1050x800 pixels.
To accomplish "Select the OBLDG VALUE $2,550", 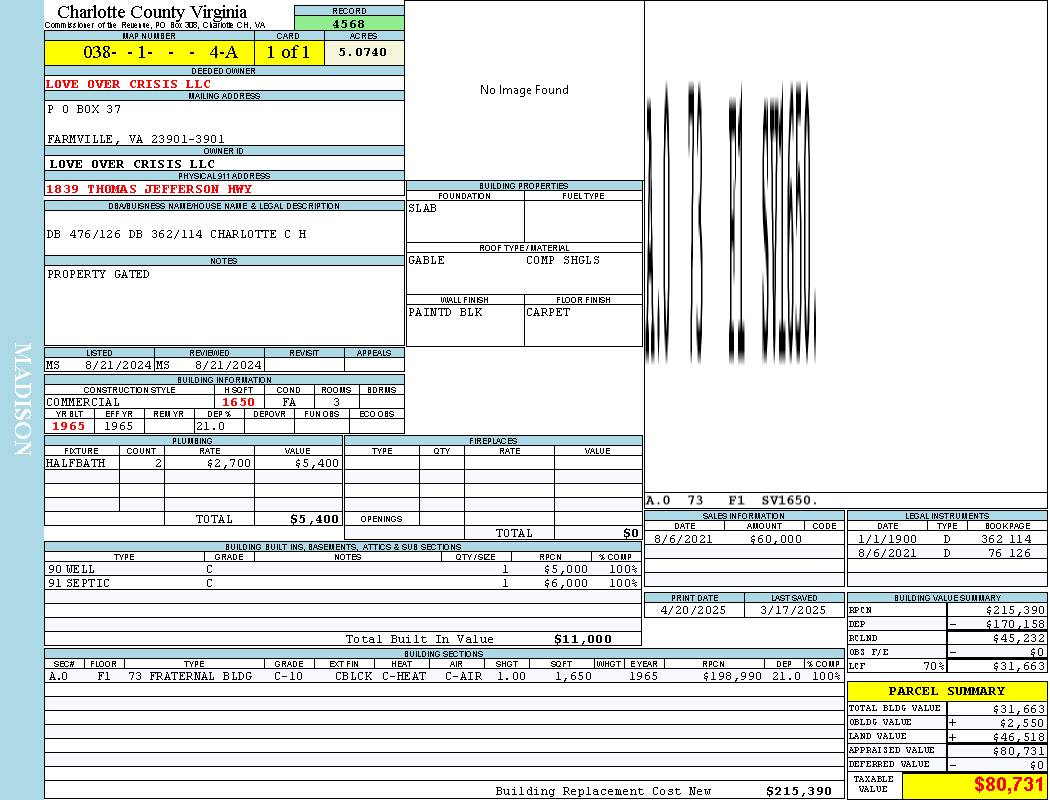I will coord(1022,723).
